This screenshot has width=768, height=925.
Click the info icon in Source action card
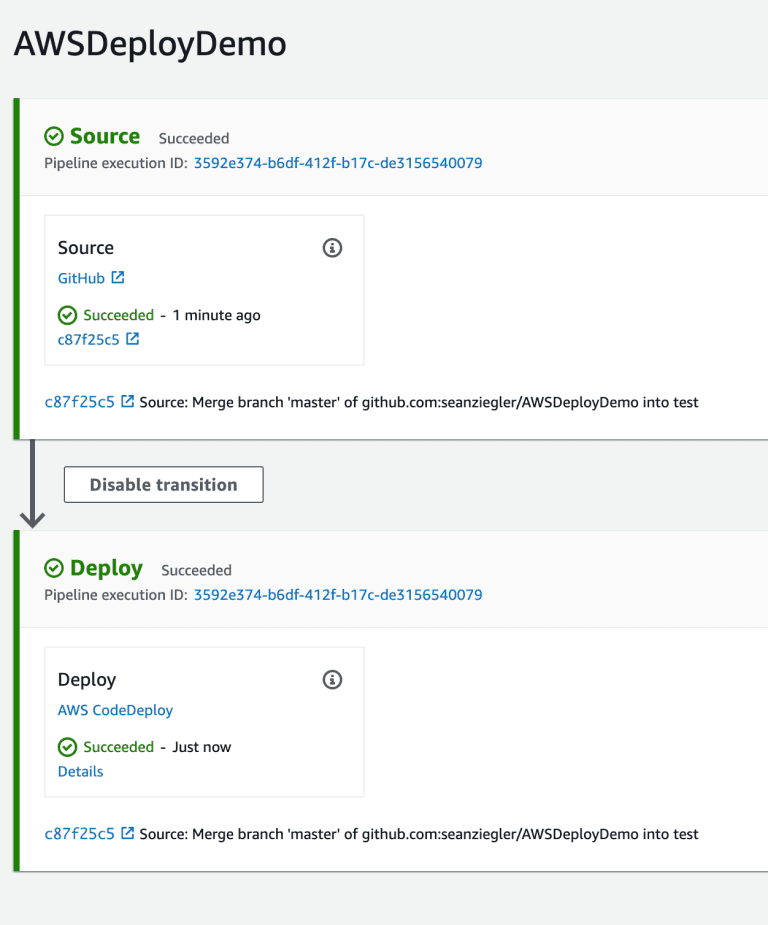click(332, 248)
